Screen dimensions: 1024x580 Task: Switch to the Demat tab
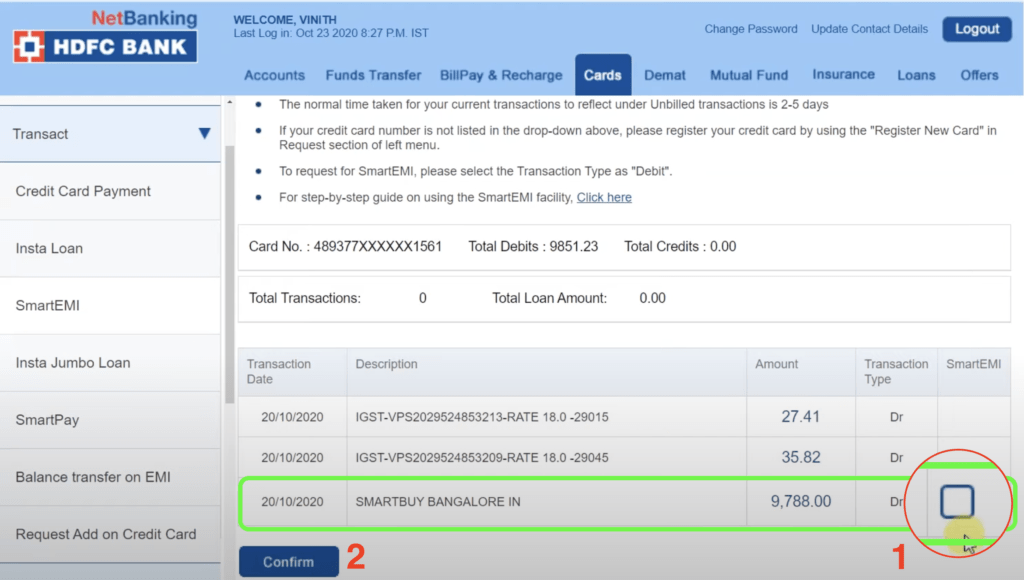pos(665,75)
